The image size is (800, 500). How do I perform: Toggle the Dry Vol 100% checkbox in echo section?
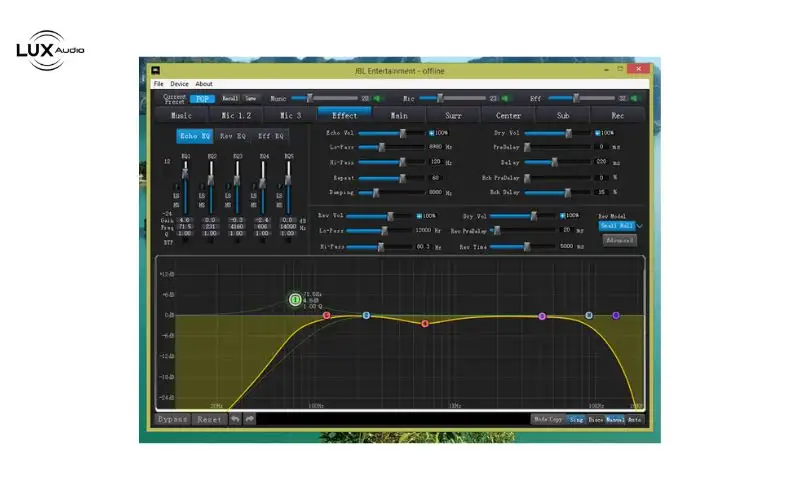598,133
